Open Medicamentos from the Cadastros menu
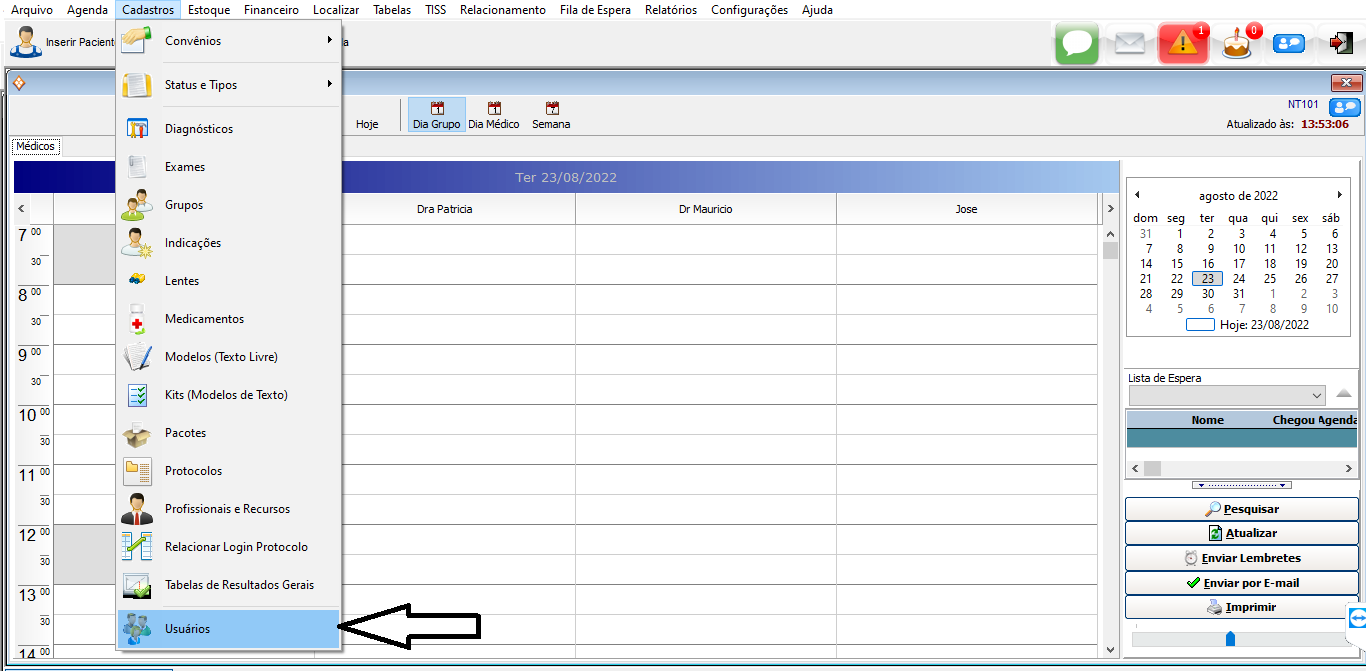Viewport: 1366px width, 671px height. tap(204, 319)
